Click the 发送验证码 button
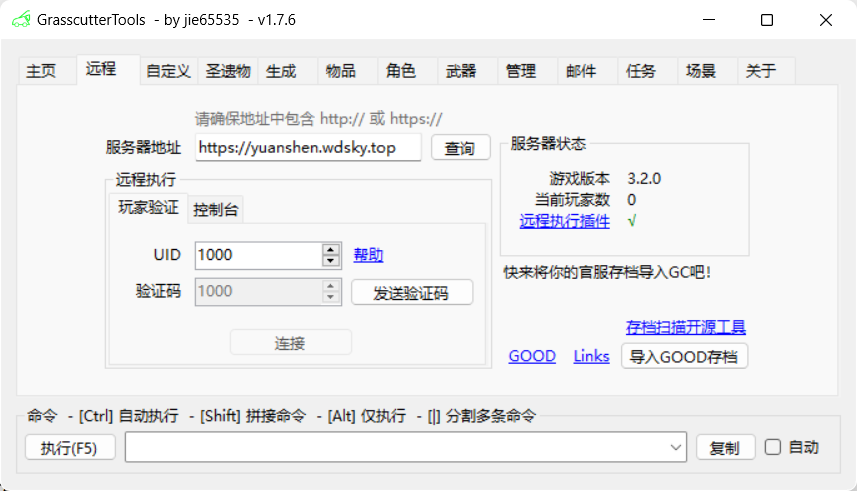This screenshot has height=491, width=857. coord(411,293)
